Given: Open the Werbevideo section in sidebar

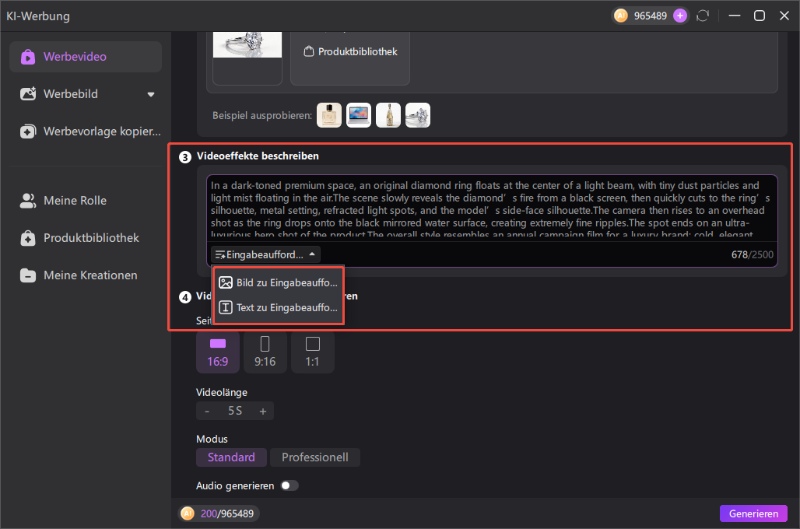Looking at the screenshot, I should click(86, 57).
